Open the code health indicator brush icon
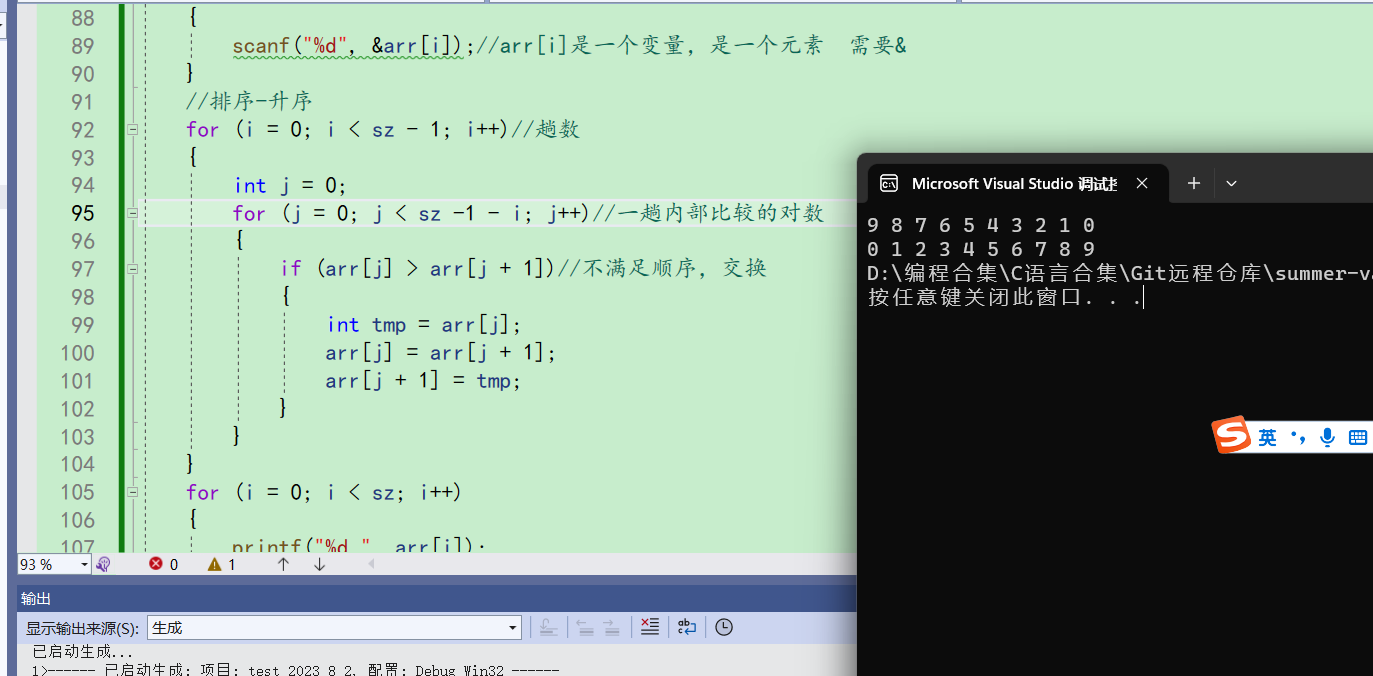Viewport: 1373px width, 676px height. click(x=102, y=564)
